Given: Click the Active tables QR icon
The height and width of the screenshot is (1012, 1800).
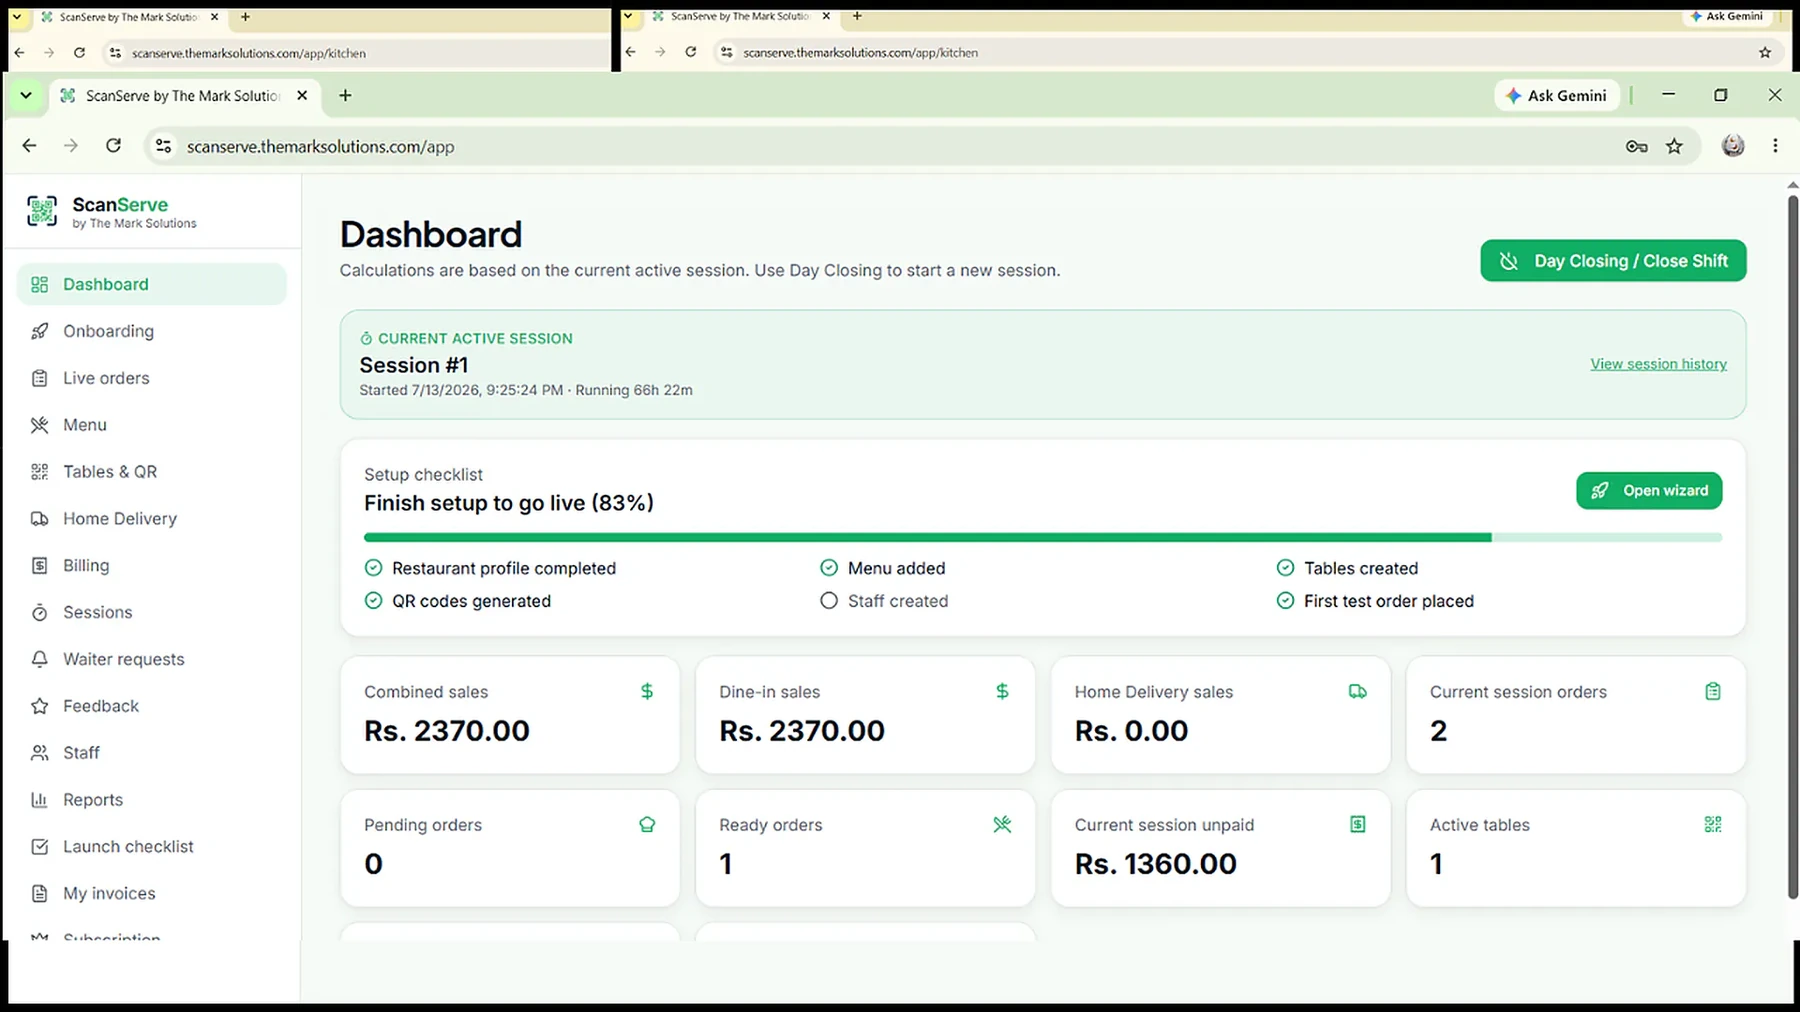Looking at the screenshot, I should tap(1713, 824).
